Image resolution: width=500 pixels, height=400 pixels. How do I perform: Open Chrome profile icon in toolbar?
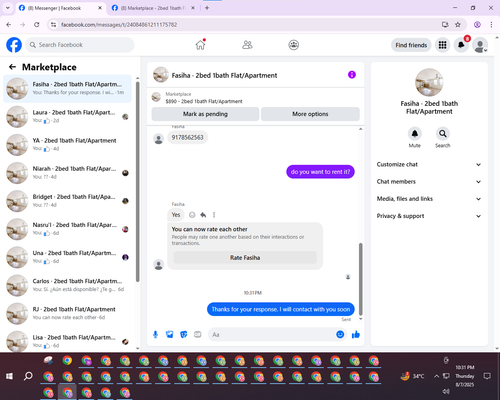pyautogui.click(x=477, y=25)
